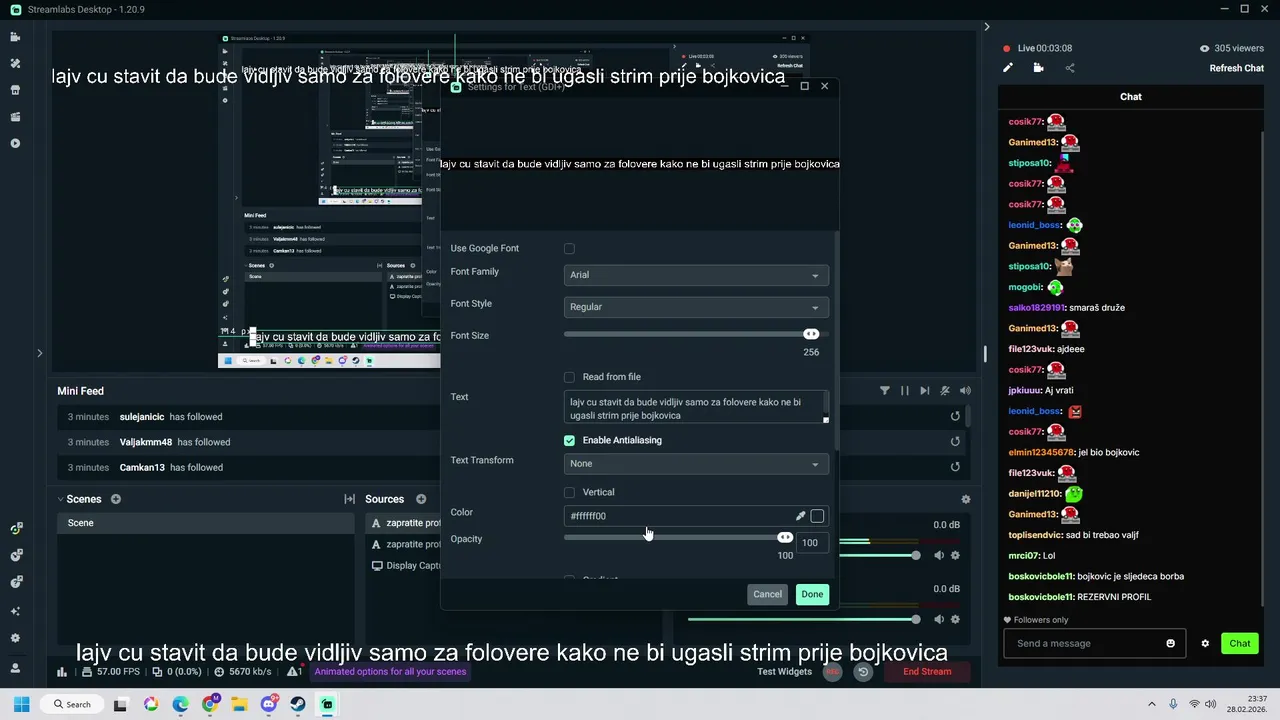This screenshot has width=1280, height=720.
Task: Collapse the chat panel with top arrow
Action: 986,27
